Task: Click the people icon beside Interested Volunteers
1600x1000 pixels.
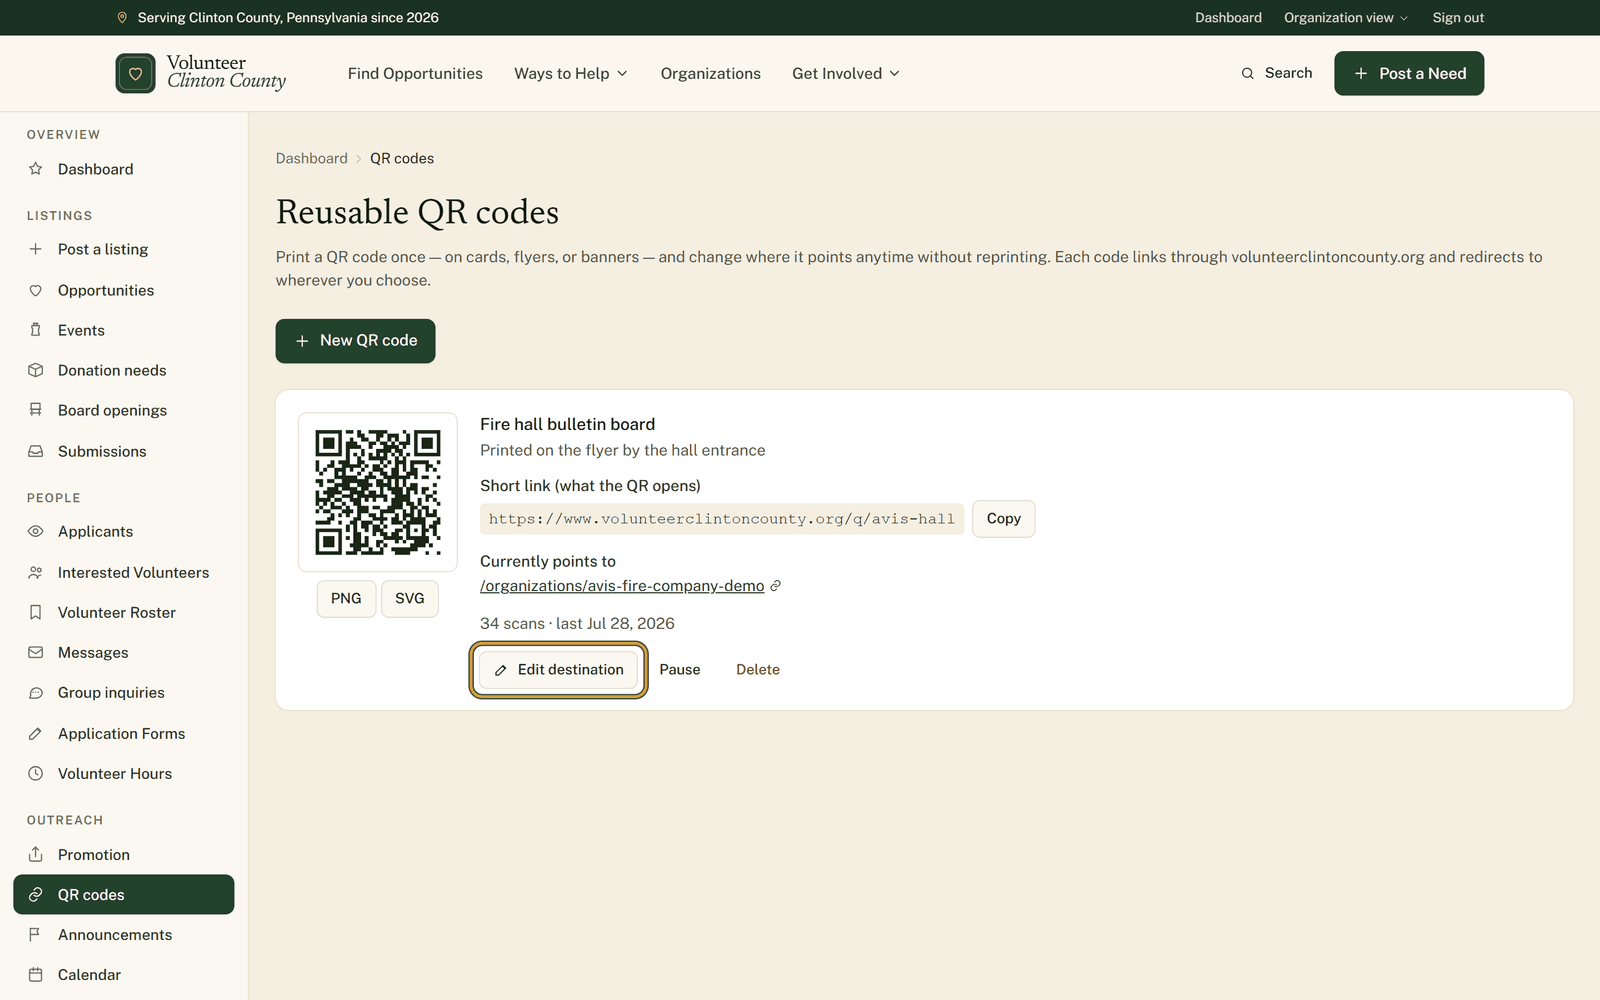Action: click(36, 572)
